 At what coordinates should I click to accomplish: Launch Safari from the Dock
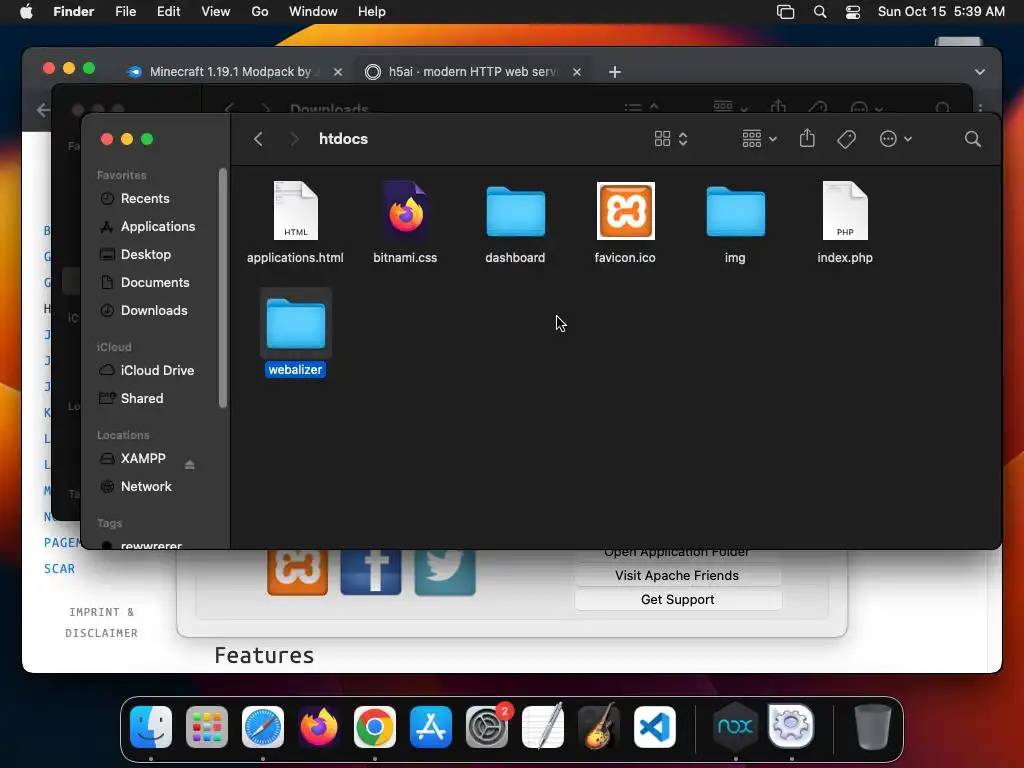263,727
